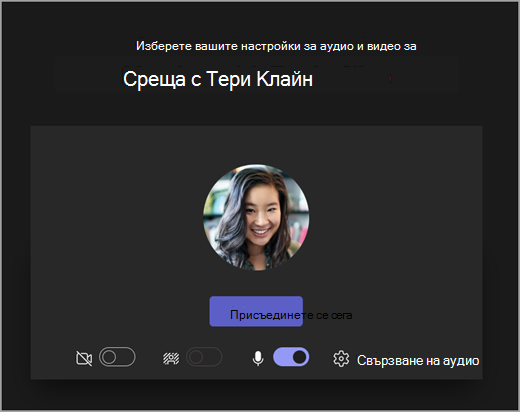
Task: Click the text Изберете вашите настройки за аудио и видео за
Action: 276,46
